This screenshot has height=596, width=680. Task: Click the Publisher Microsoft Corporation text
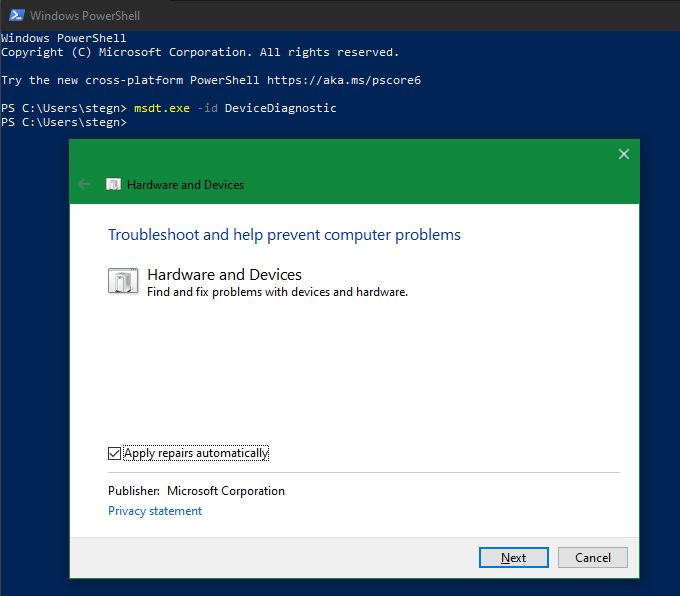pos(196,491)
